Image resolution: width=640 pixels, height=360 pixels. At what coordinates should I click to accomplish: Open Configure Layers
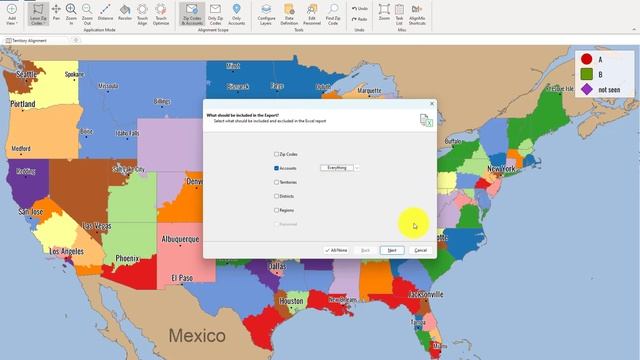(x=266, y=15)
